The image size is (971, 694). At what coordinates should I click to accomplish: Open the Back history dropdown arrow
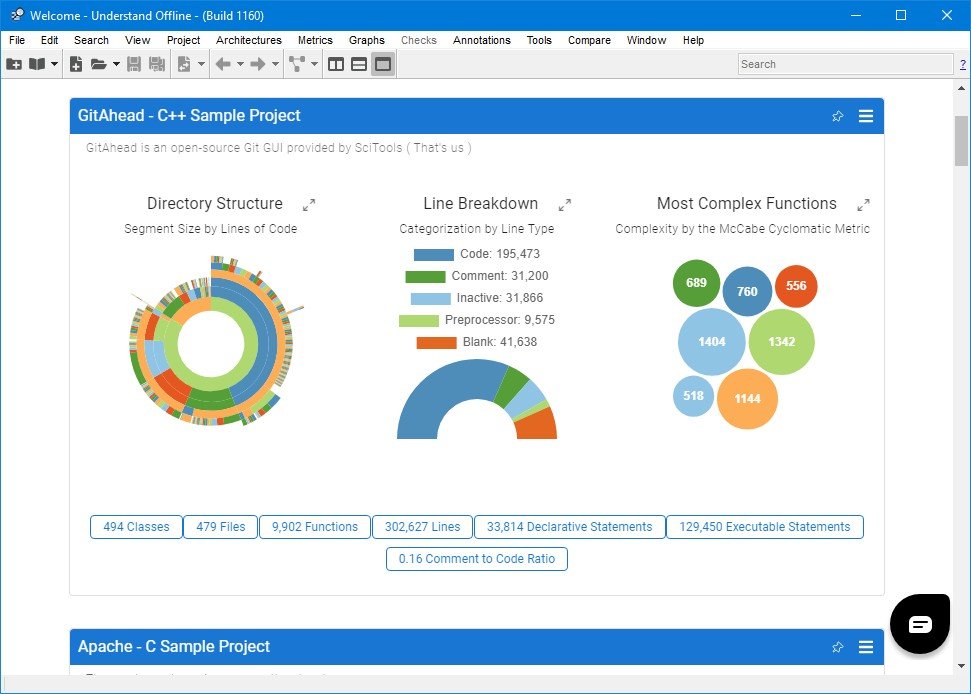tap(240, 64)
